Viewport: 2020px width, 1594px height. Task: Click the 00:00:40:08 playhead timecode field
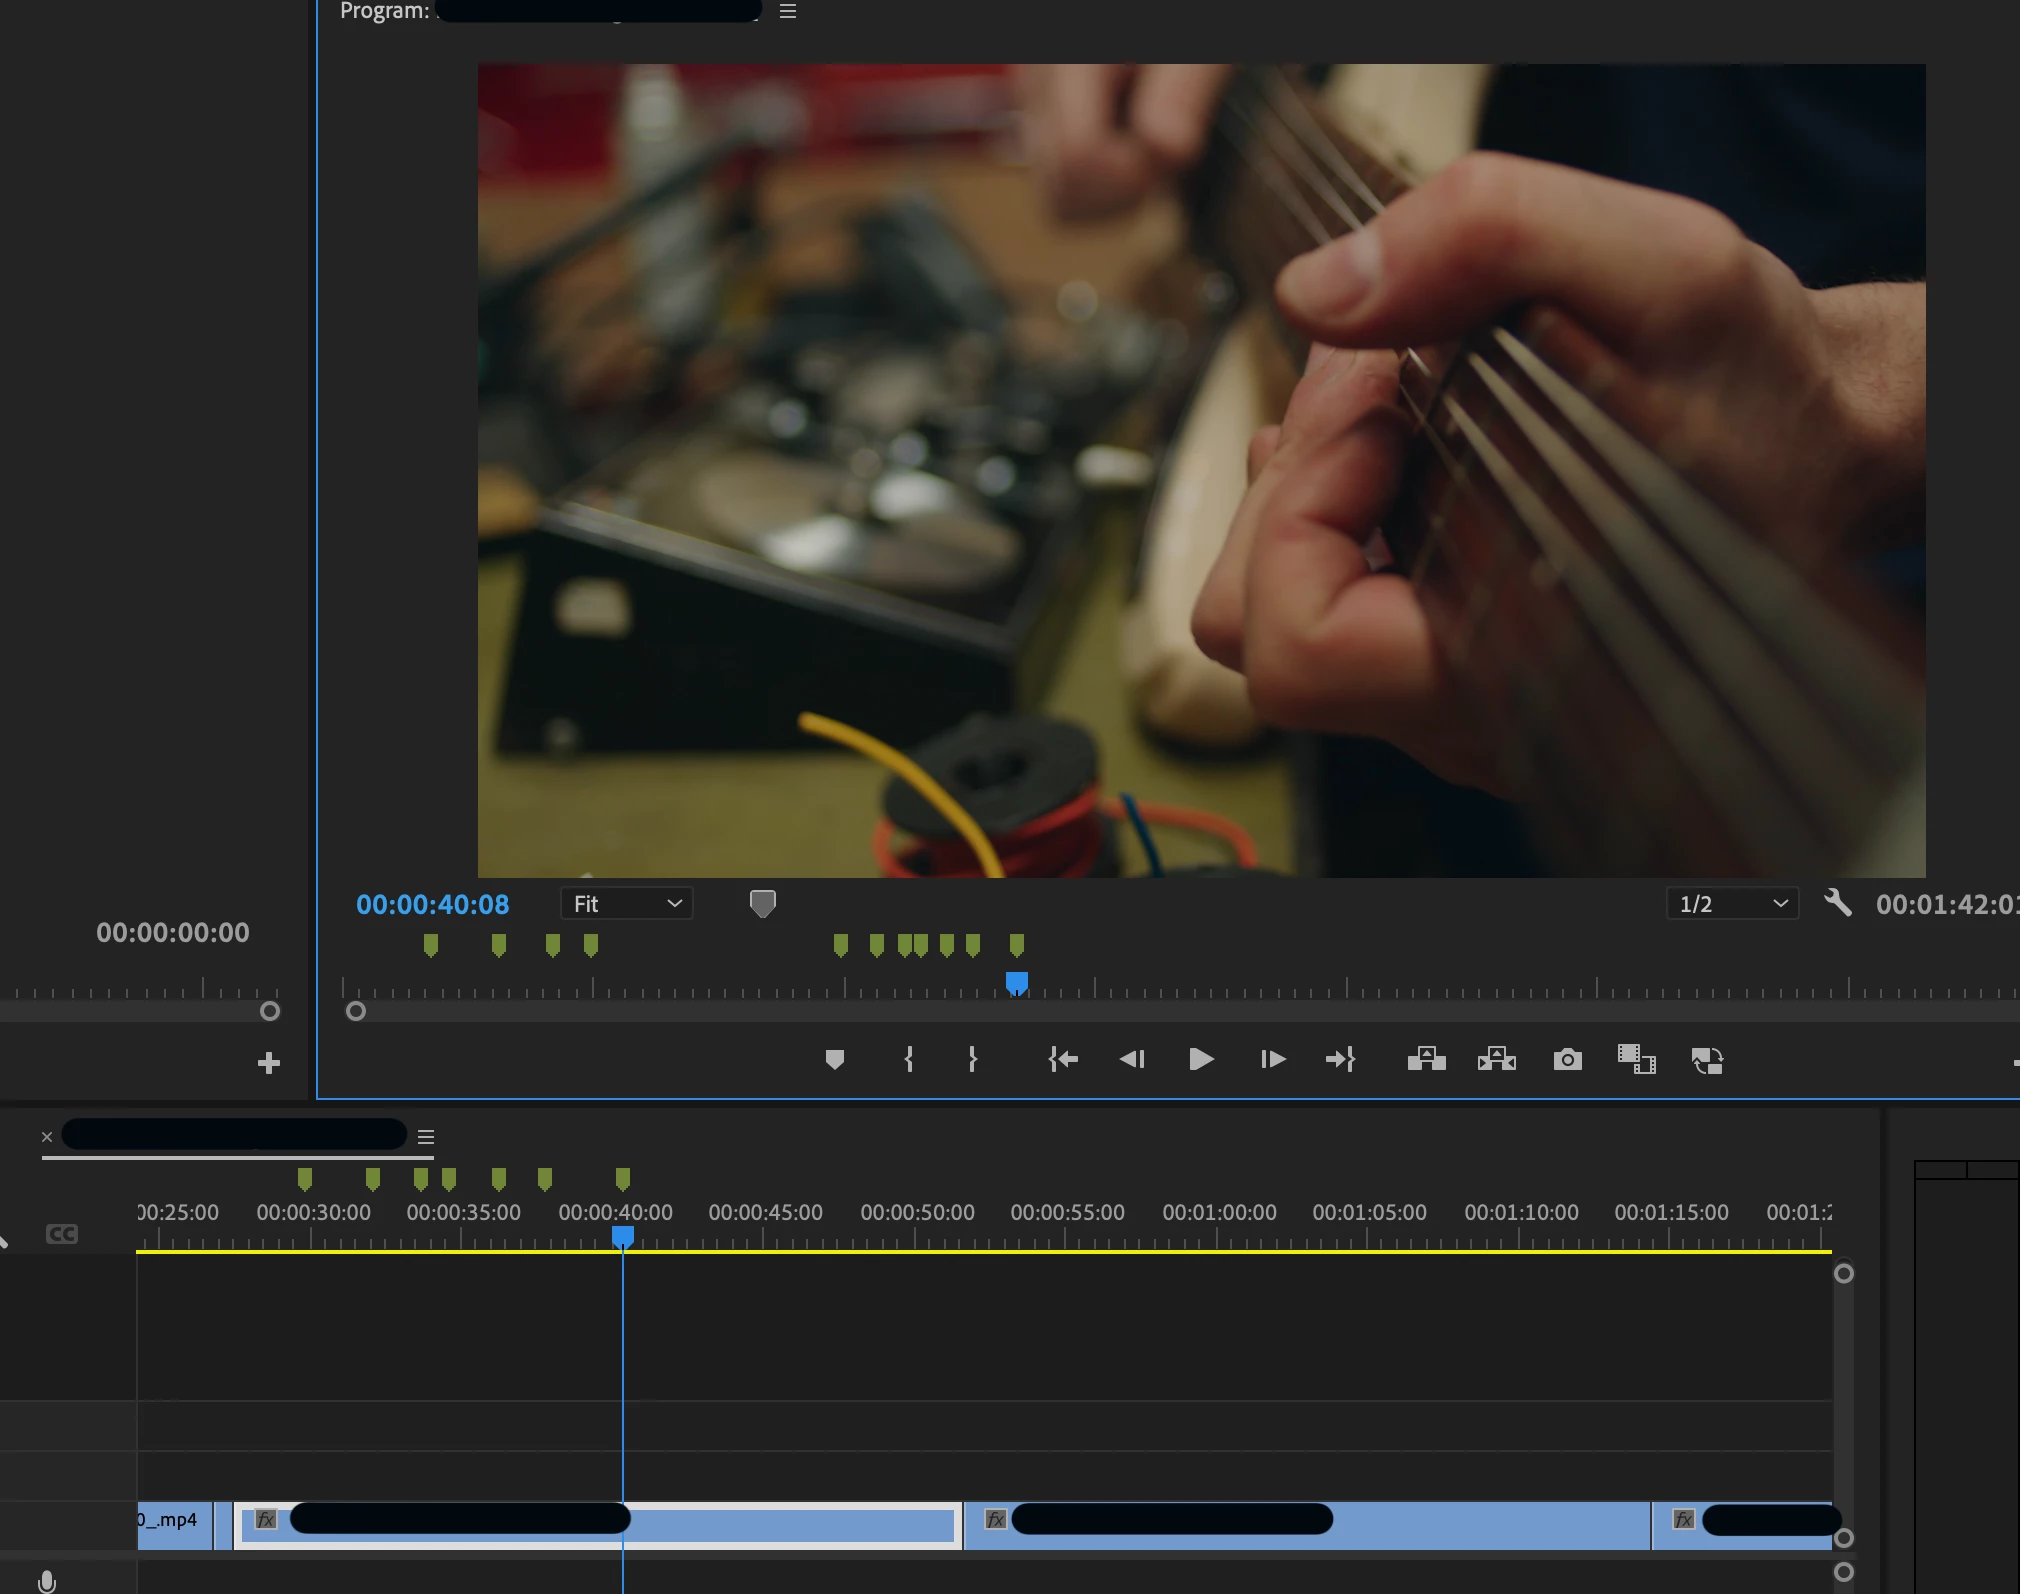pos(432,904)
